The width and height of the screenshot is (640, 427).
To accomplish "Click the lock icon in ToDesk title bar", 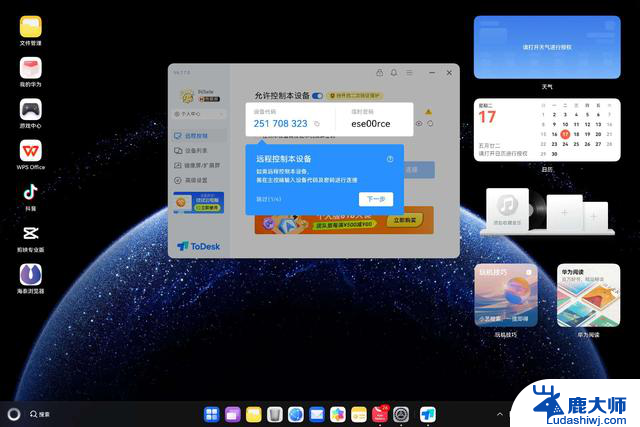I will (x=380, y=73).
